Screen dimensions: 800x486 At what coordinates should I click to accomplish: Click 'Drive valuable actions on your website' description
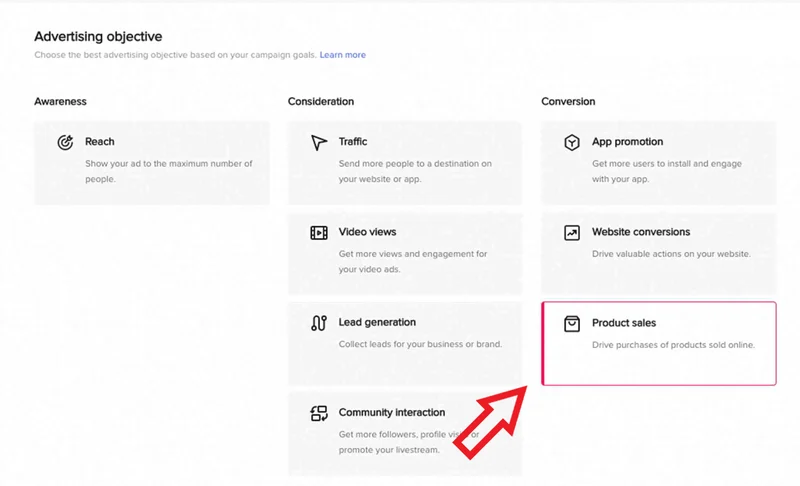(671, 254)
